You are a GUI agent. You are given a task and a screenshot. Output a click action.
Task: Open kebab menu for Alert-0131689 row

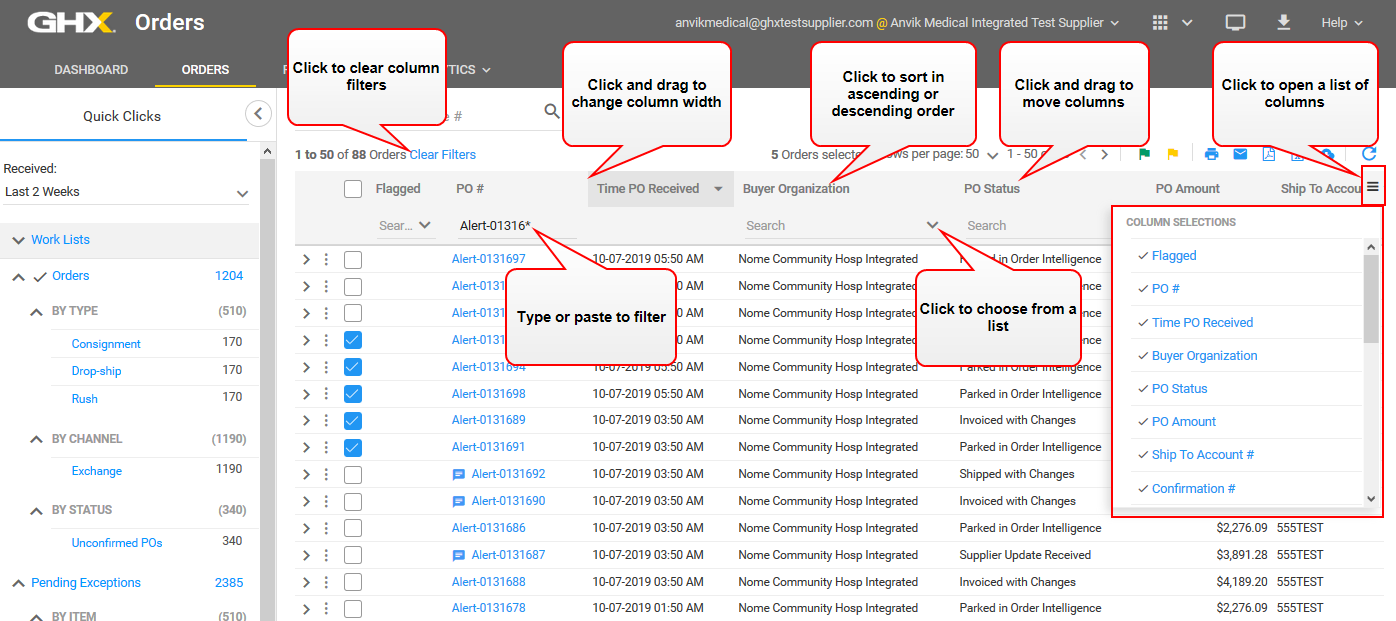326,420
